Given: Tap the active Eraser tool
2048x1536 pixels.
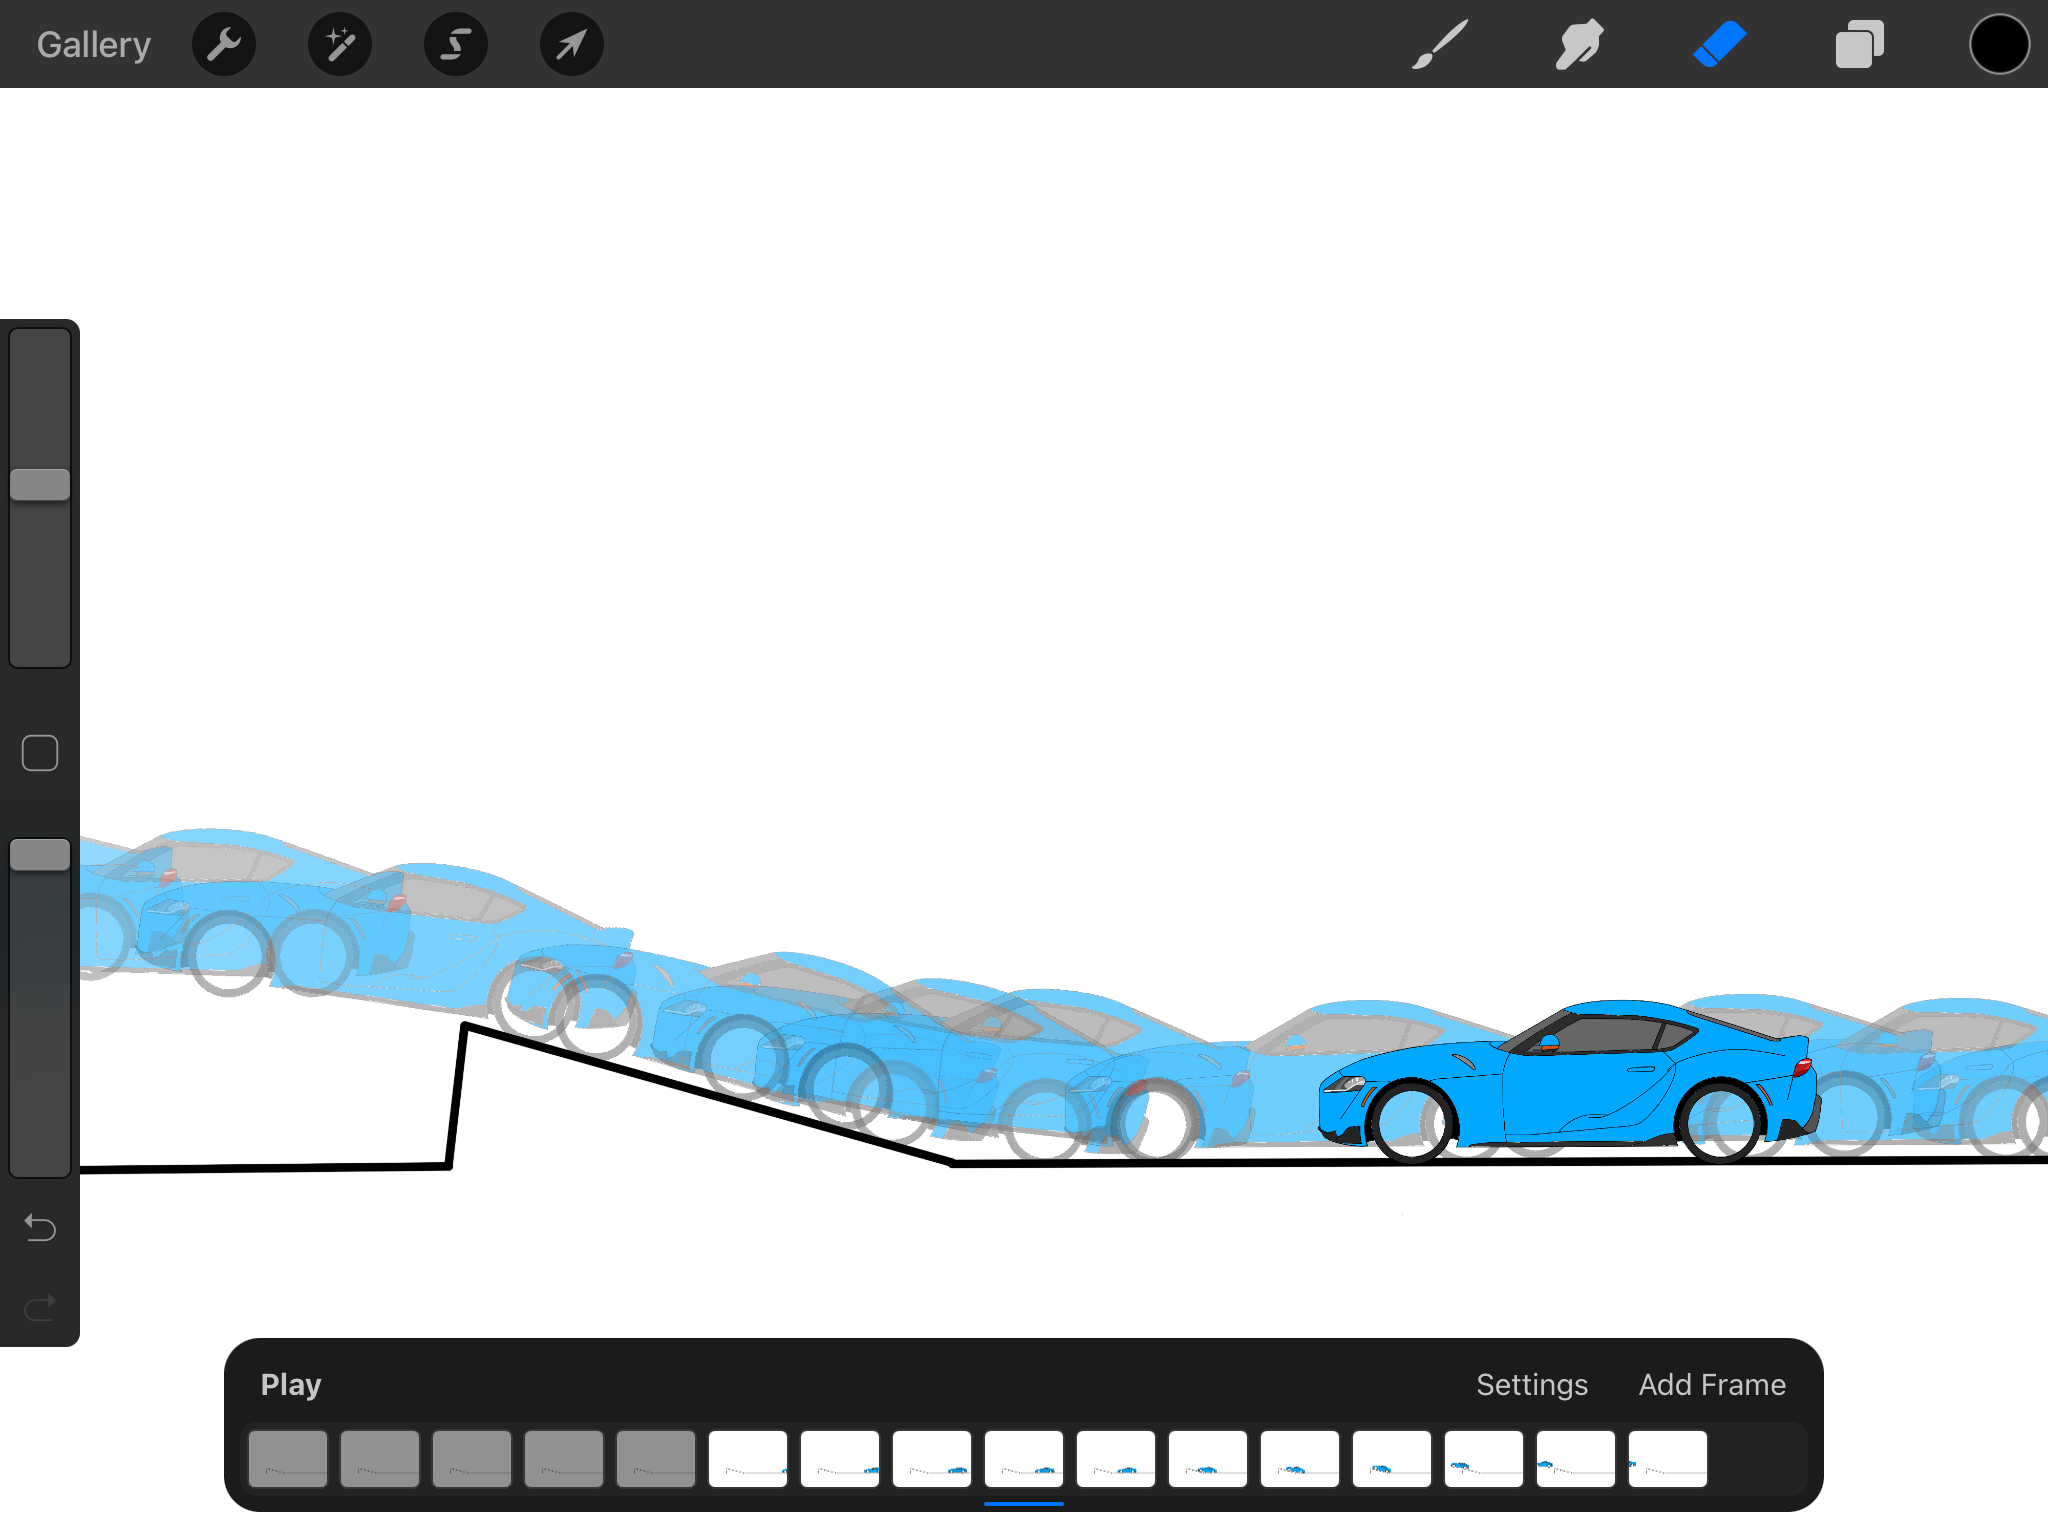Looking at the screenshot, I should [x=1720, y=44].
